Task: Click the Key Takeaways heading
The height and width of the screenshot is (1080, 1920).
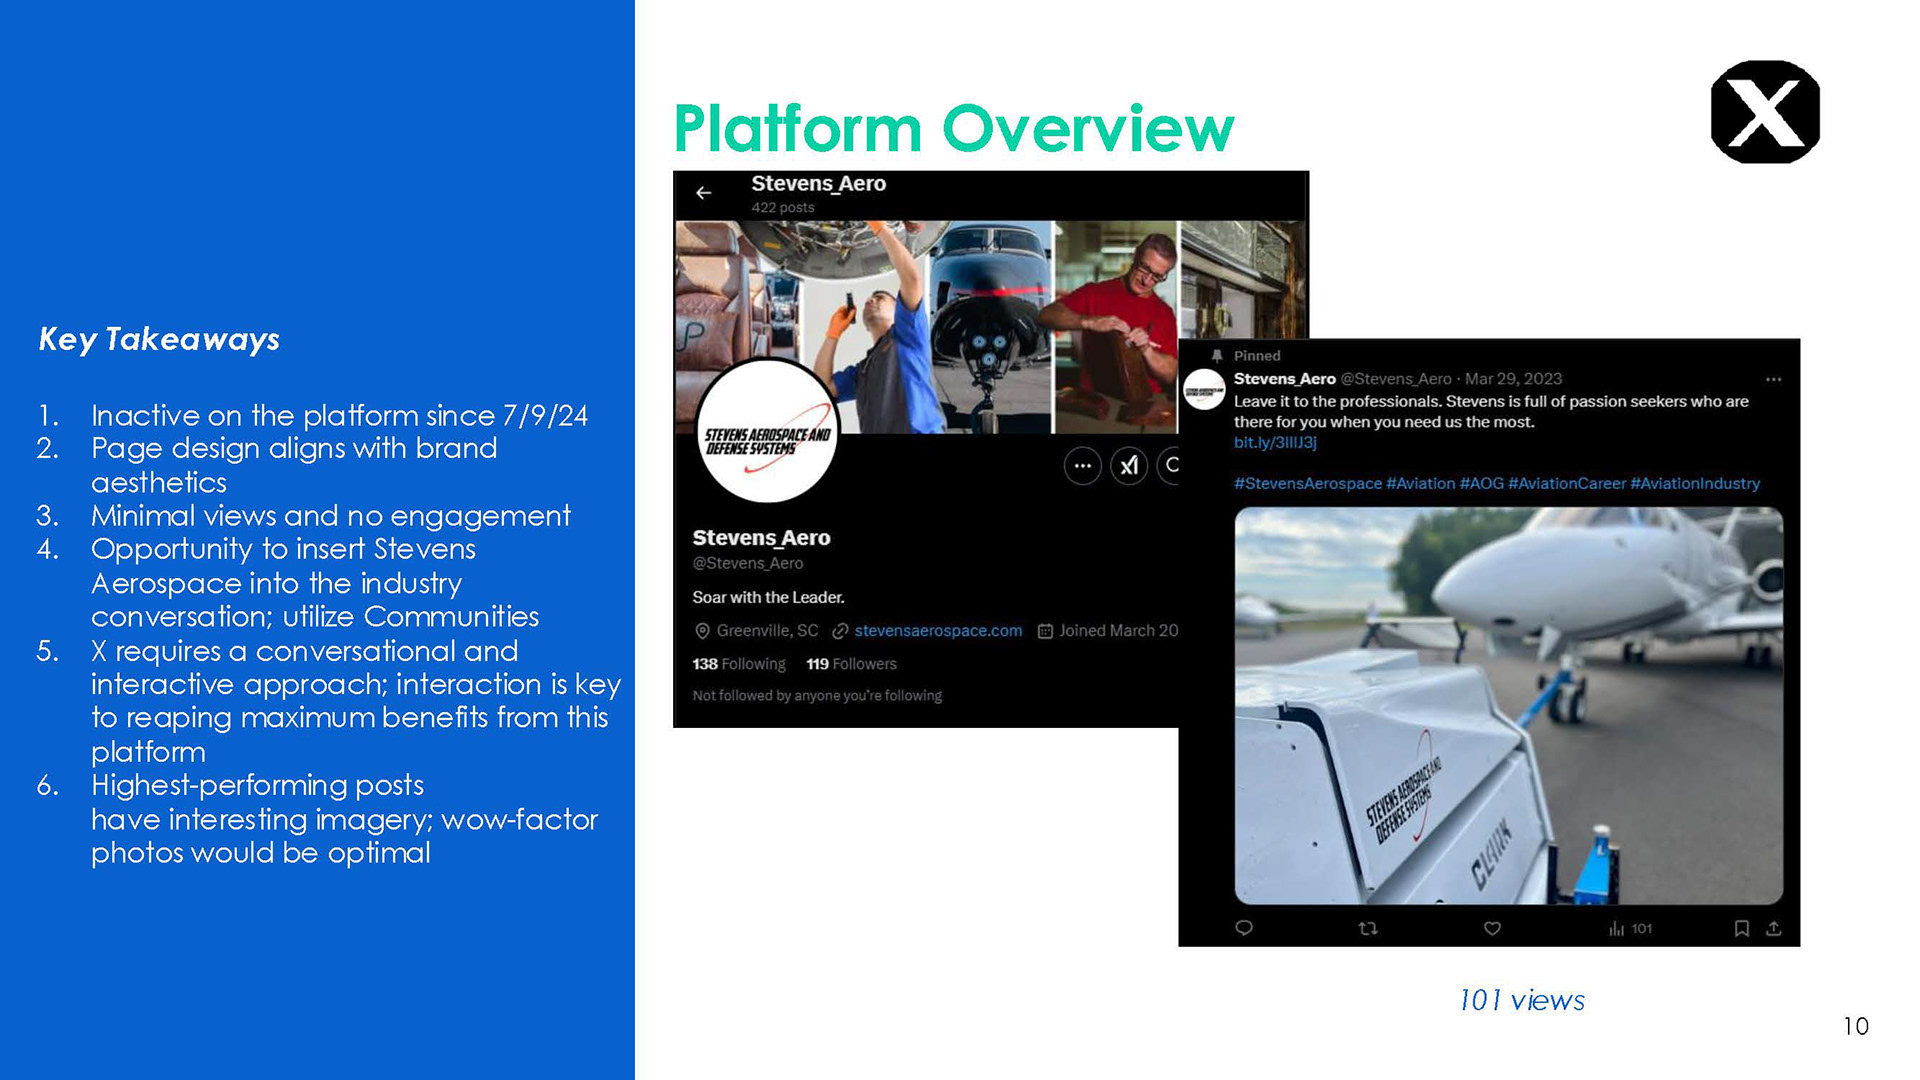Action: 159,340
